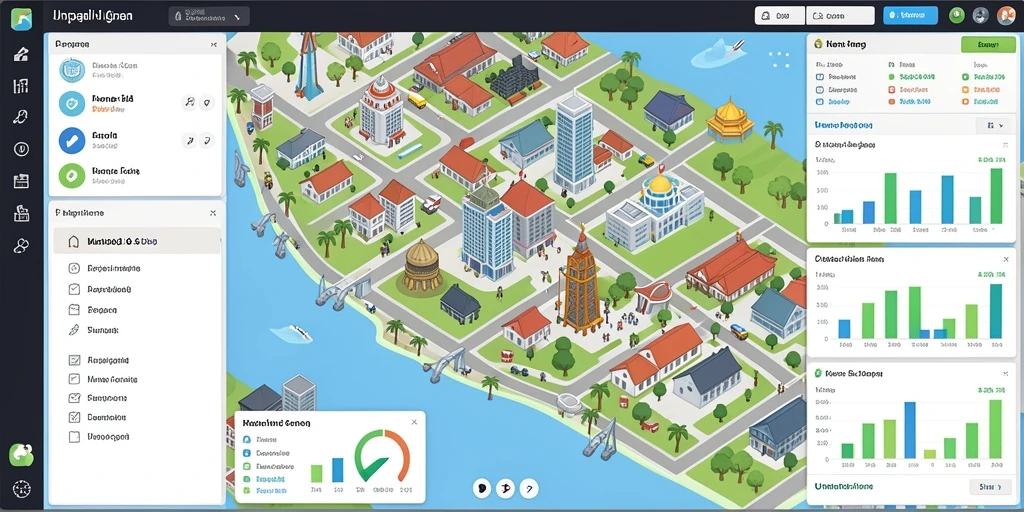Select the calendar icon in left sidebar
The width and height of the screenshot is (1024, 512).
coord(21,182)
